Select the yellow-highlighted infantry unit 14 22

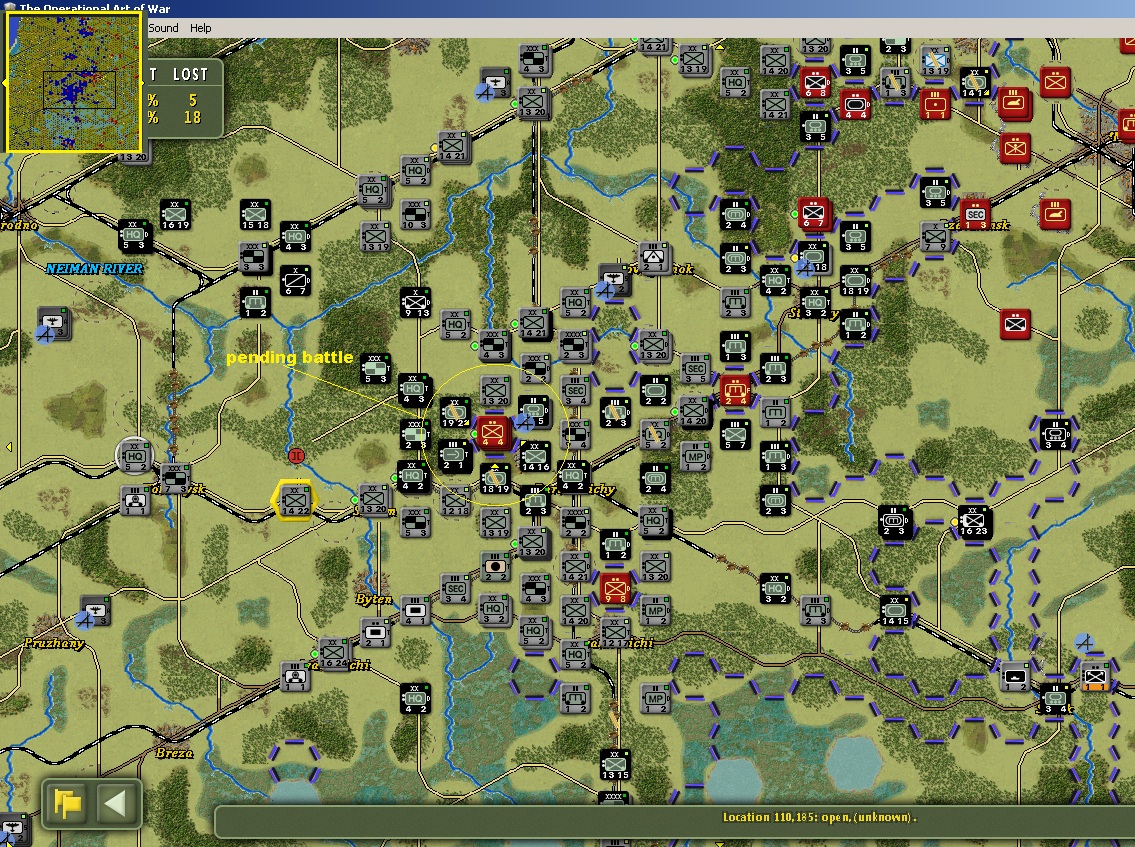coord(295,500)
